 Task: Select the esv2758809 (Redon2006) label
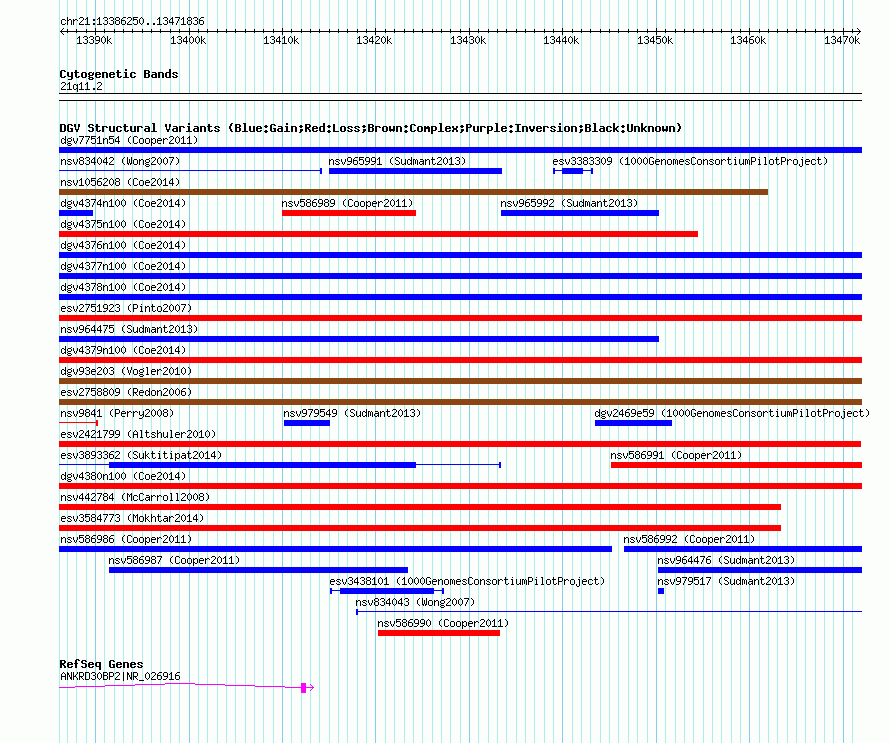126,392
